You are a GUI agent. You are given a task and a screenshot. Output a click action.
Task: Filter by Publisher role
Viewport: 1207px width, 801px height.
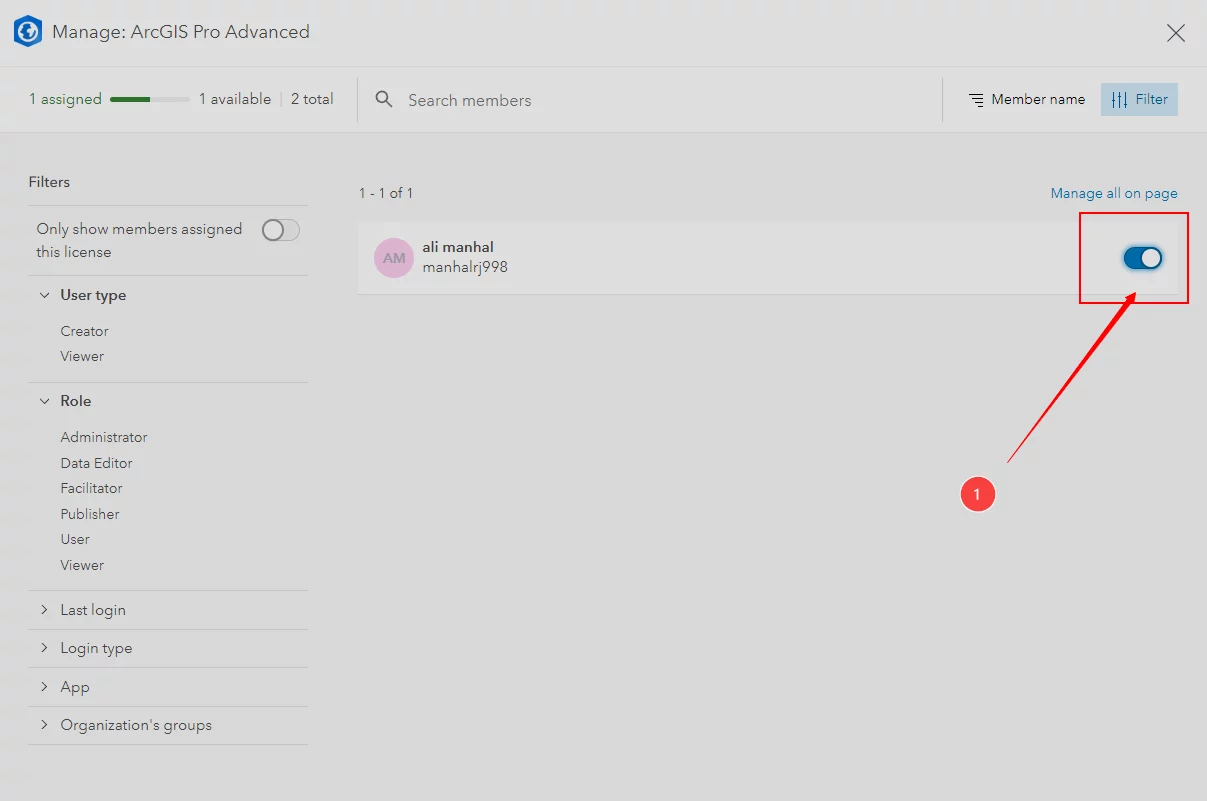click(x=90, y=514)
